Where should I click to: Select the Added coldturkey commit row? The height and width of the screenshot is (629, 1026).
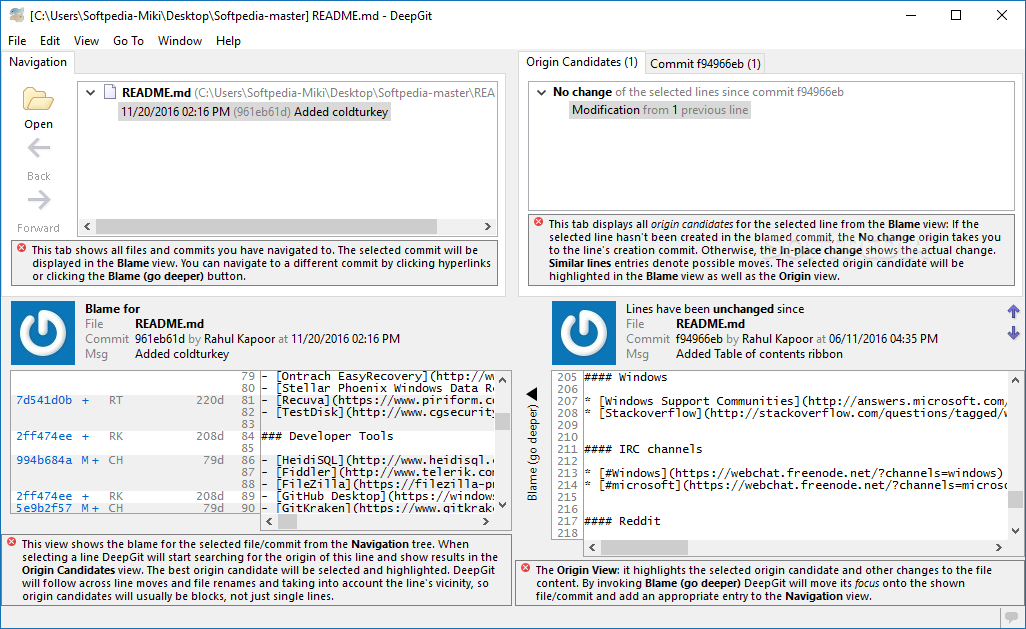255,112
